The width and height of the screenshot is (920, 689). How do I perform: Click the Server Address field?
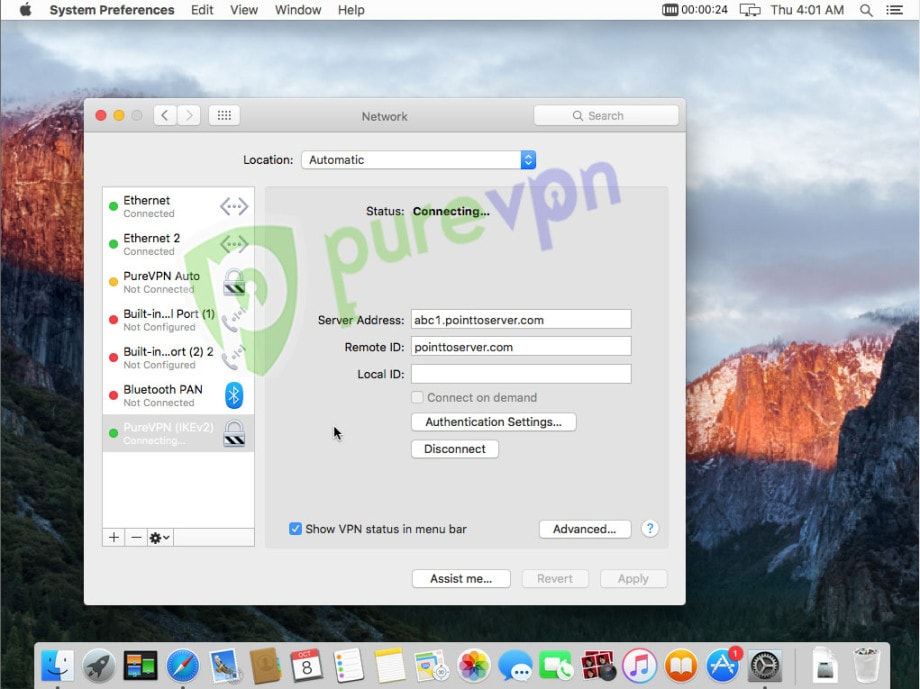pyautogui.click(x=521, y=320)
